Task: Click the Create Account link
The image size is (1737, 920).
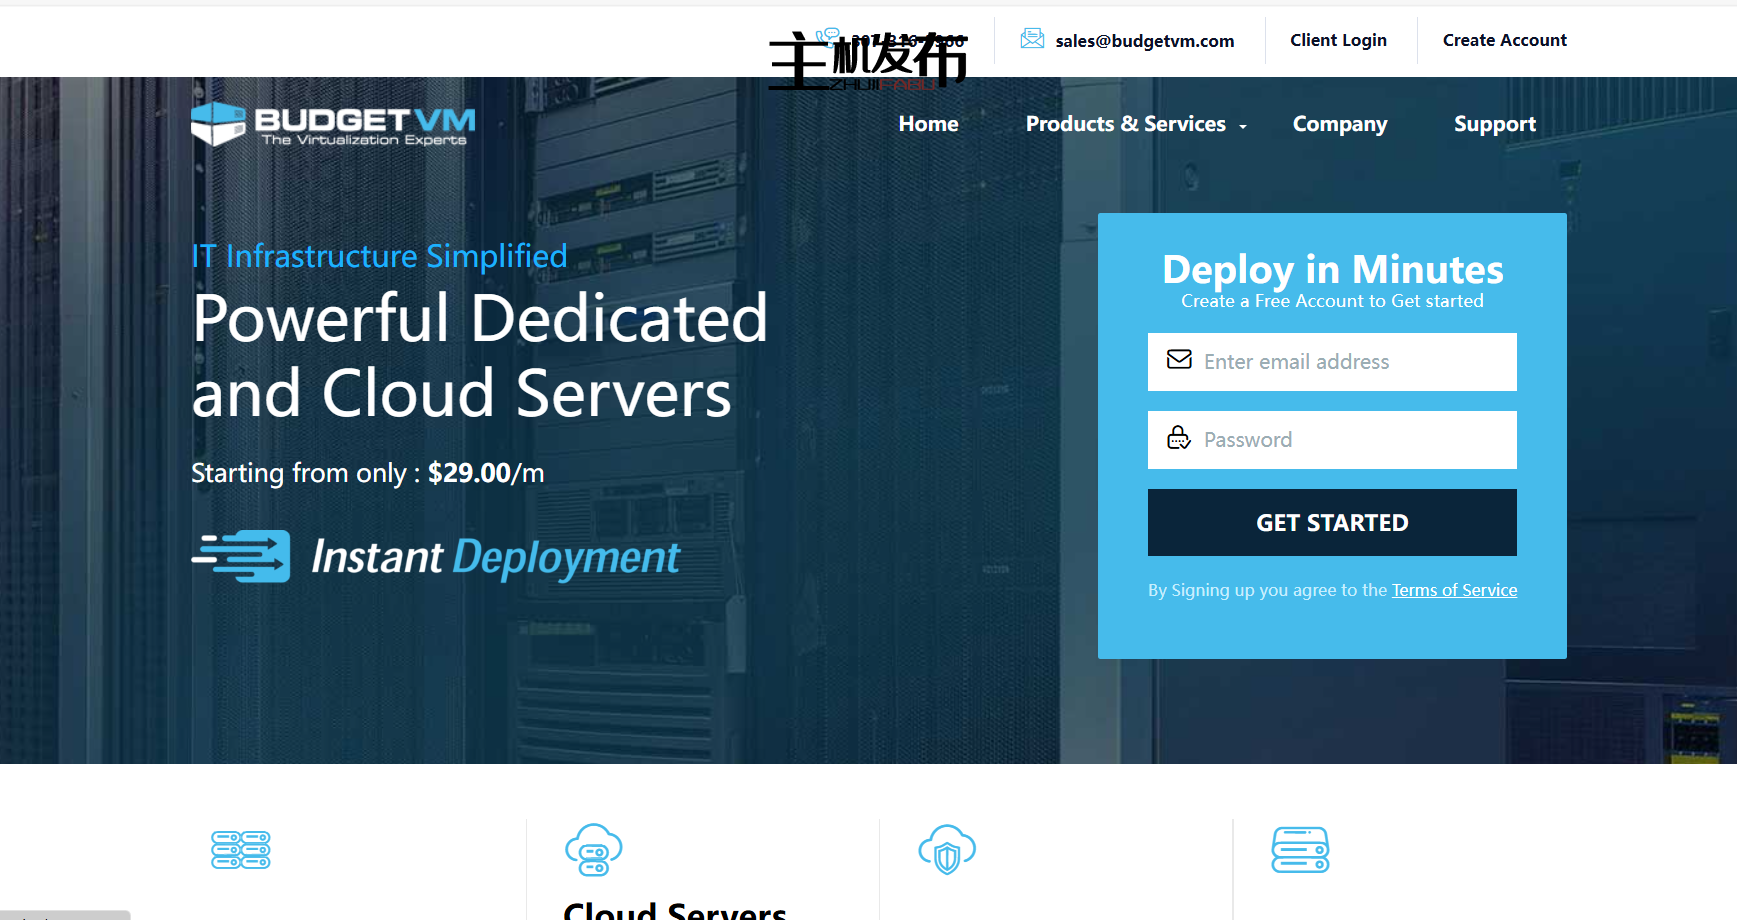Action: [x=1504, y=40]
